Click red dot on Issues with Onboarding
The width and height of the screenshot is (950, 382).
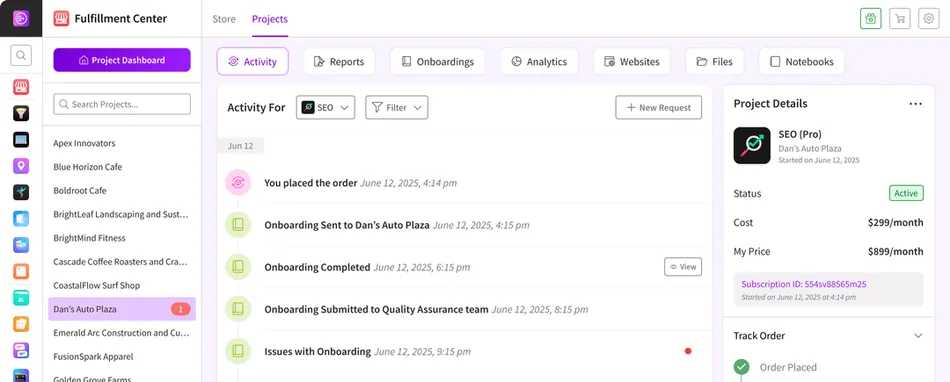(688, 351)
